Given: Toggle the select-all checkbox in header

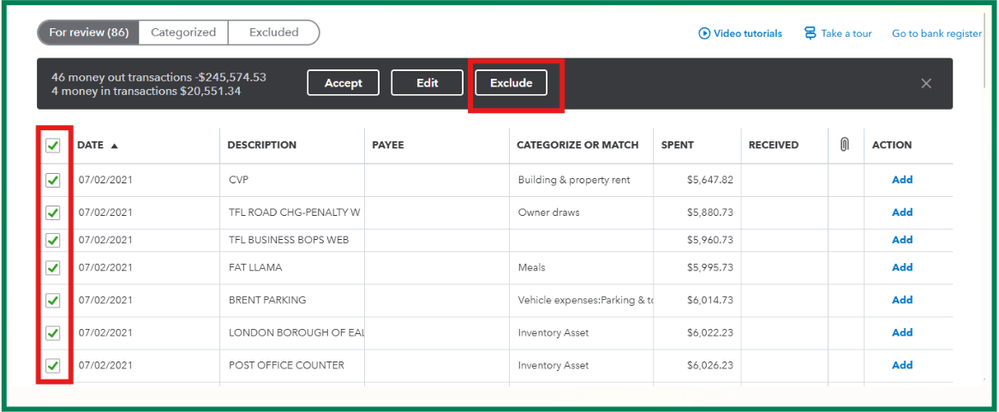Looking at the screenshot, I should 53,145.
